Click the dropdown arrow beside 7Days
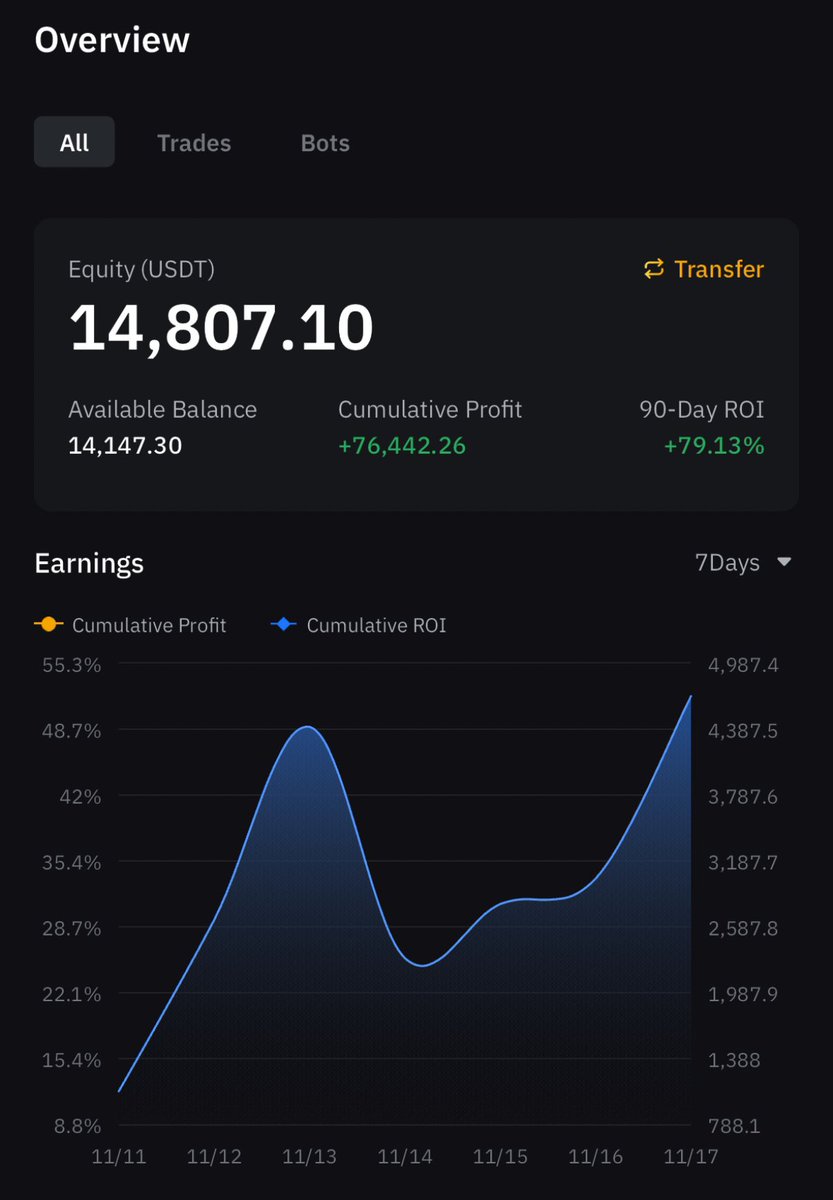 (784, 563)
